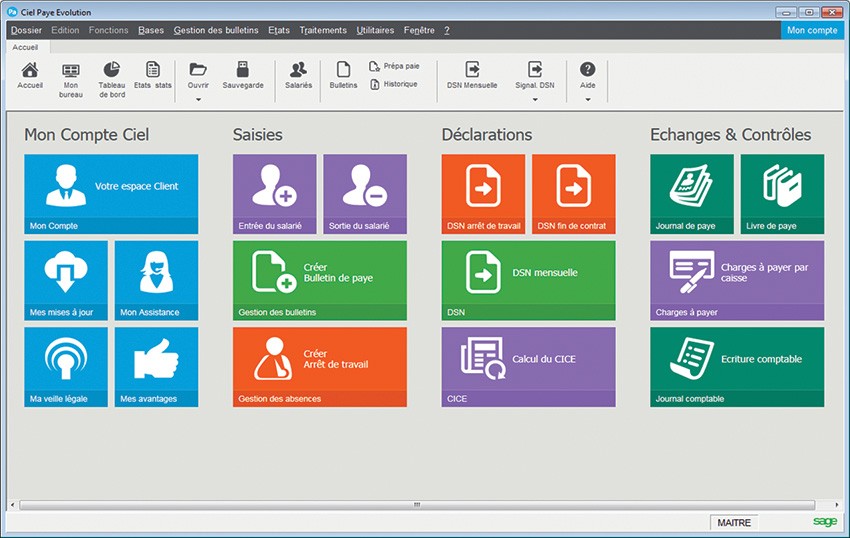Expand the Ouvrir dropdown arrow
This screenshot has height=538, width=850.
pos(198,99)
